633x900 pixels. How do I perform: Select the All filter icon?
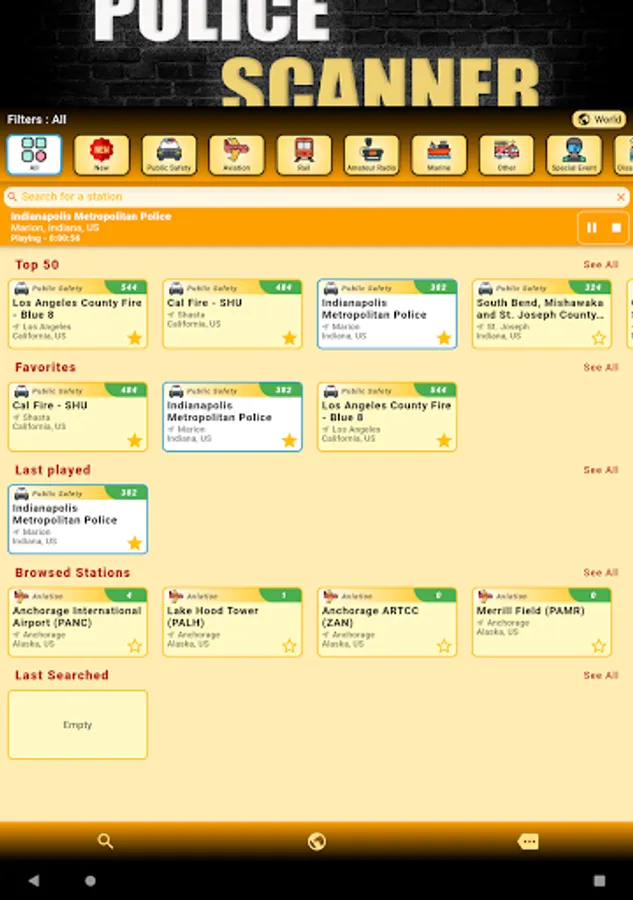(x=34, y=154)
